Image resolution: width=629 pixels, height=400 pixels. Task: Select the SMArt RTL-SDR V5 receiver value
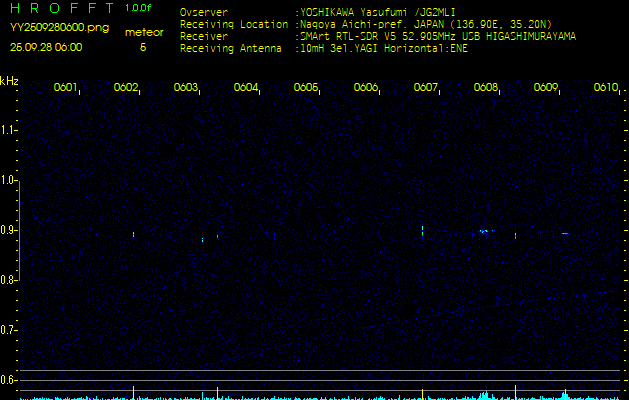coord(438,37)
